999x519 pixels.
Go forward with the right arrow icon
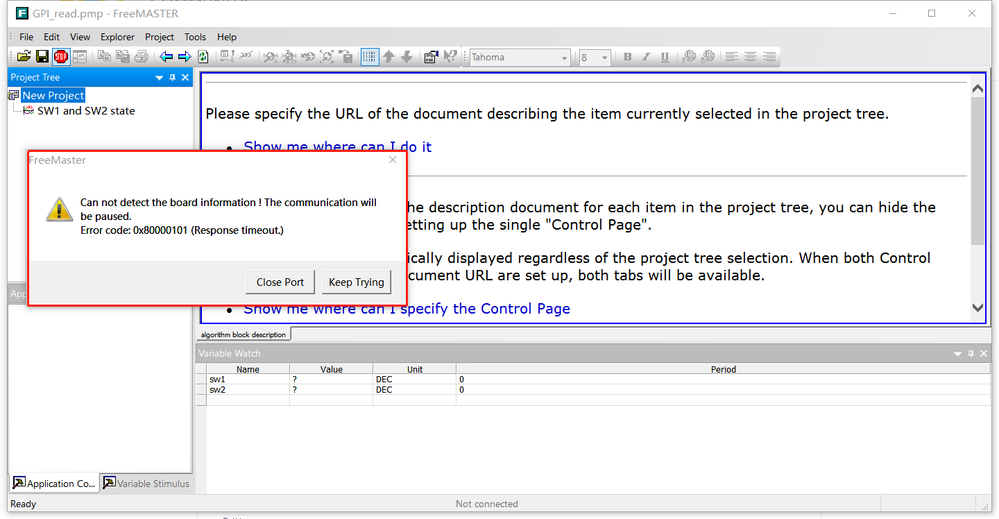[x=185, y=57]
